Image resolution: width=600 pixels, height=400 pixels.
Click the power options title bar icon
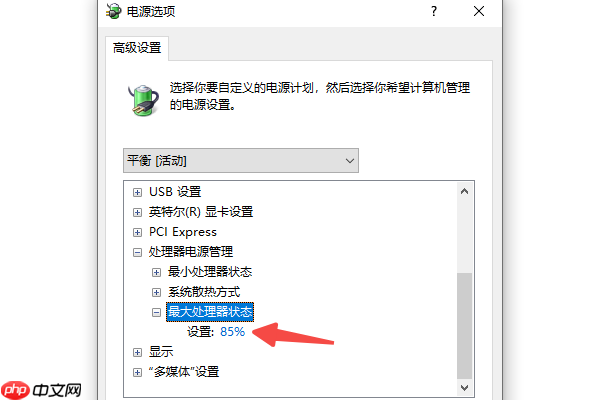point(113,11)
